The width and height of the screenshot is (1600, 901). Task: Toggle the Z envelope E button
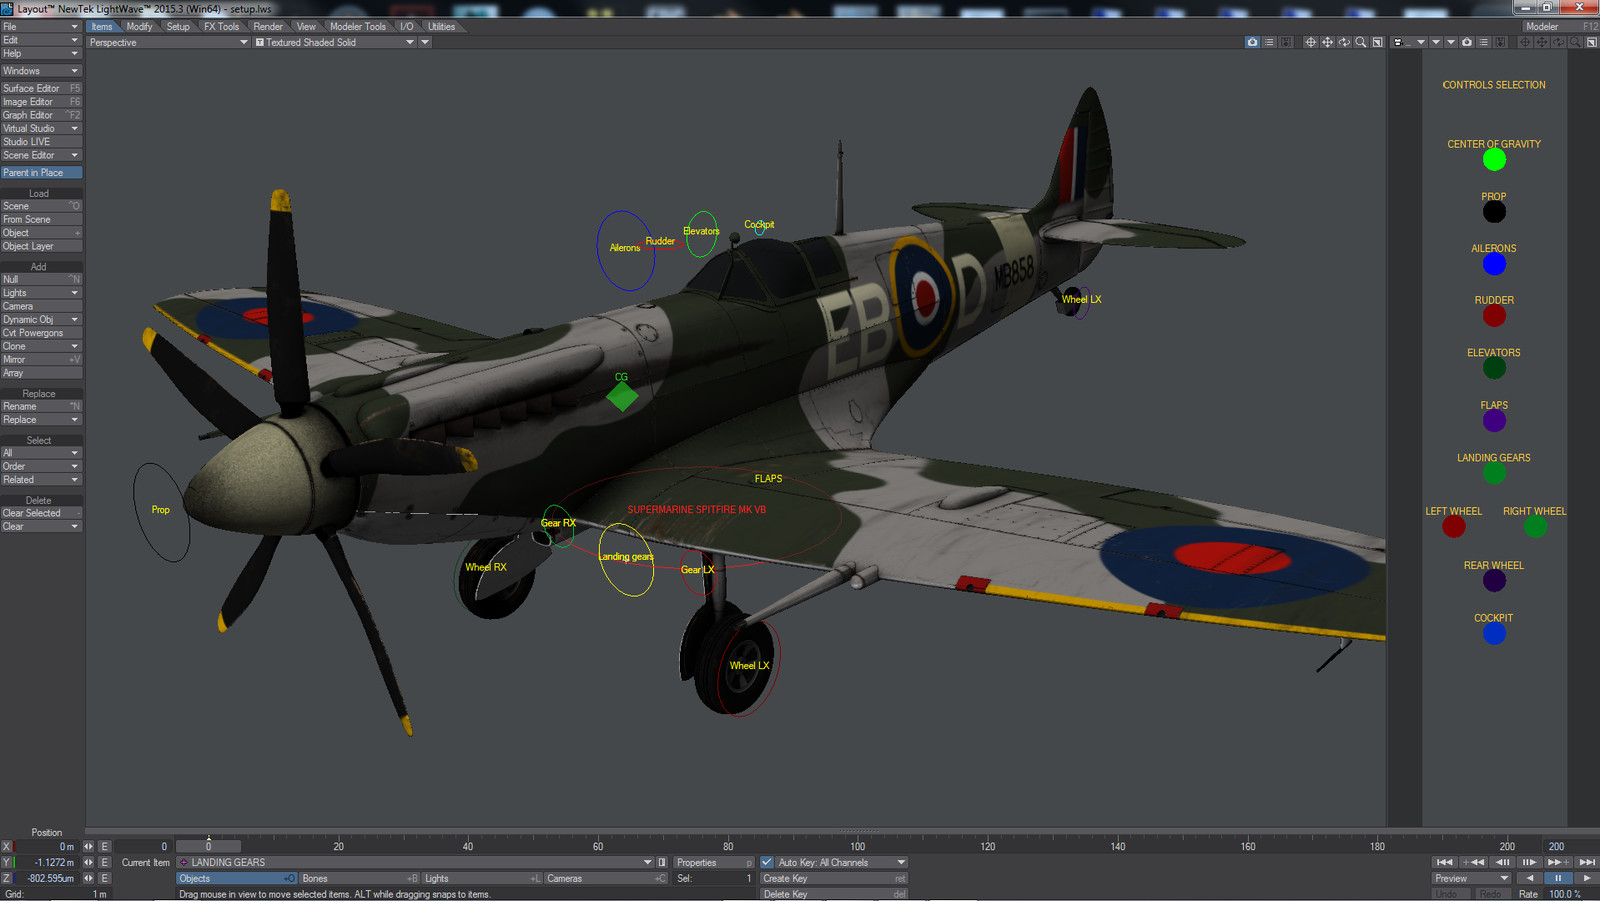(104, 878)
